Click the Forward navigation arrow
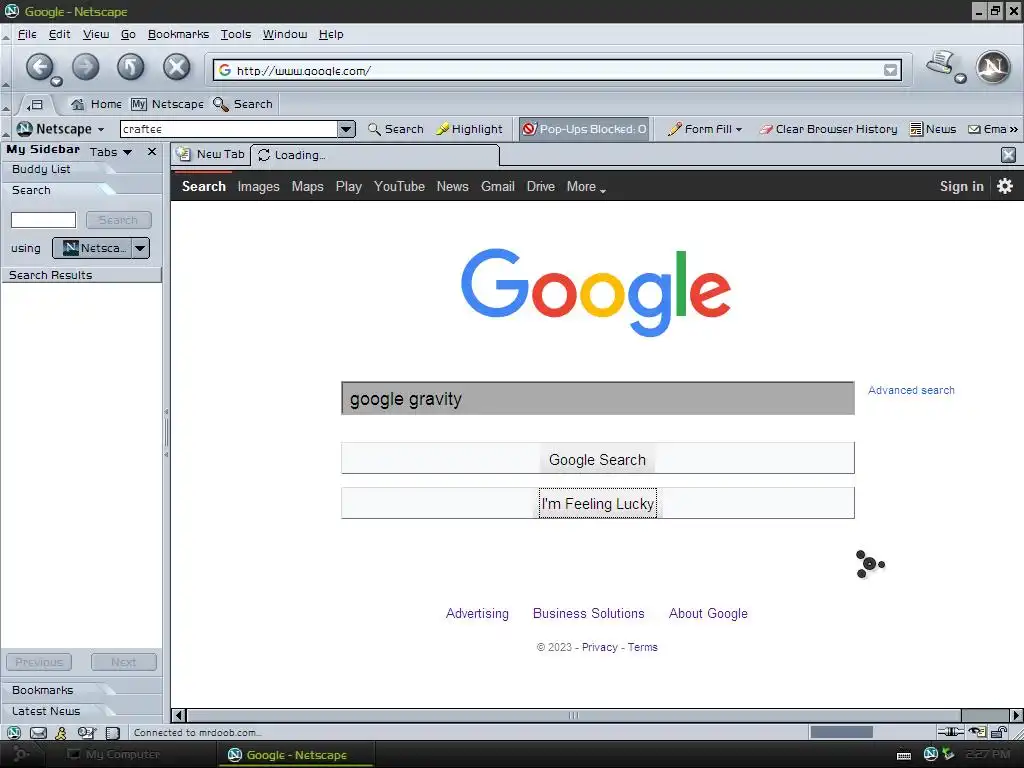 [86, 67]
